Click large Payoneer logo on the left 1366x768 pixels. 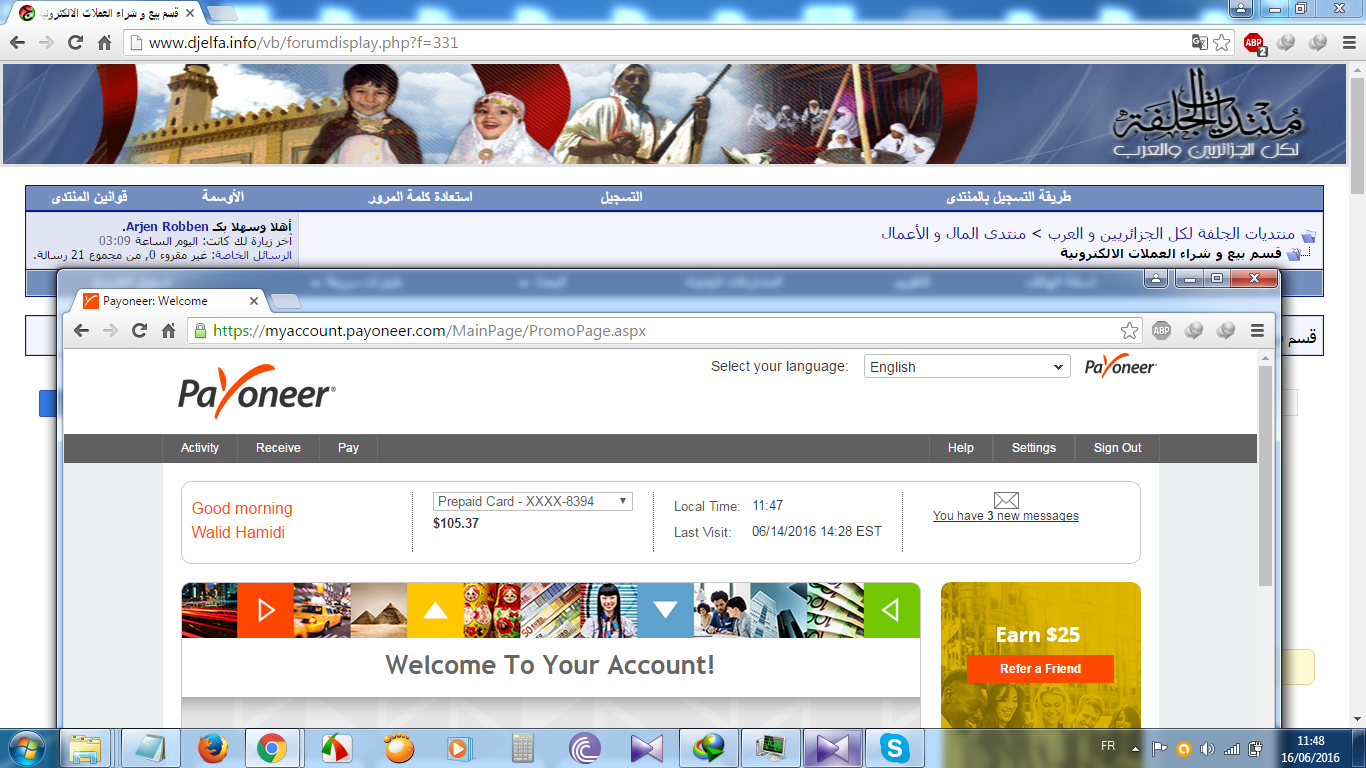pyautogui.click(x=257, y=393)
